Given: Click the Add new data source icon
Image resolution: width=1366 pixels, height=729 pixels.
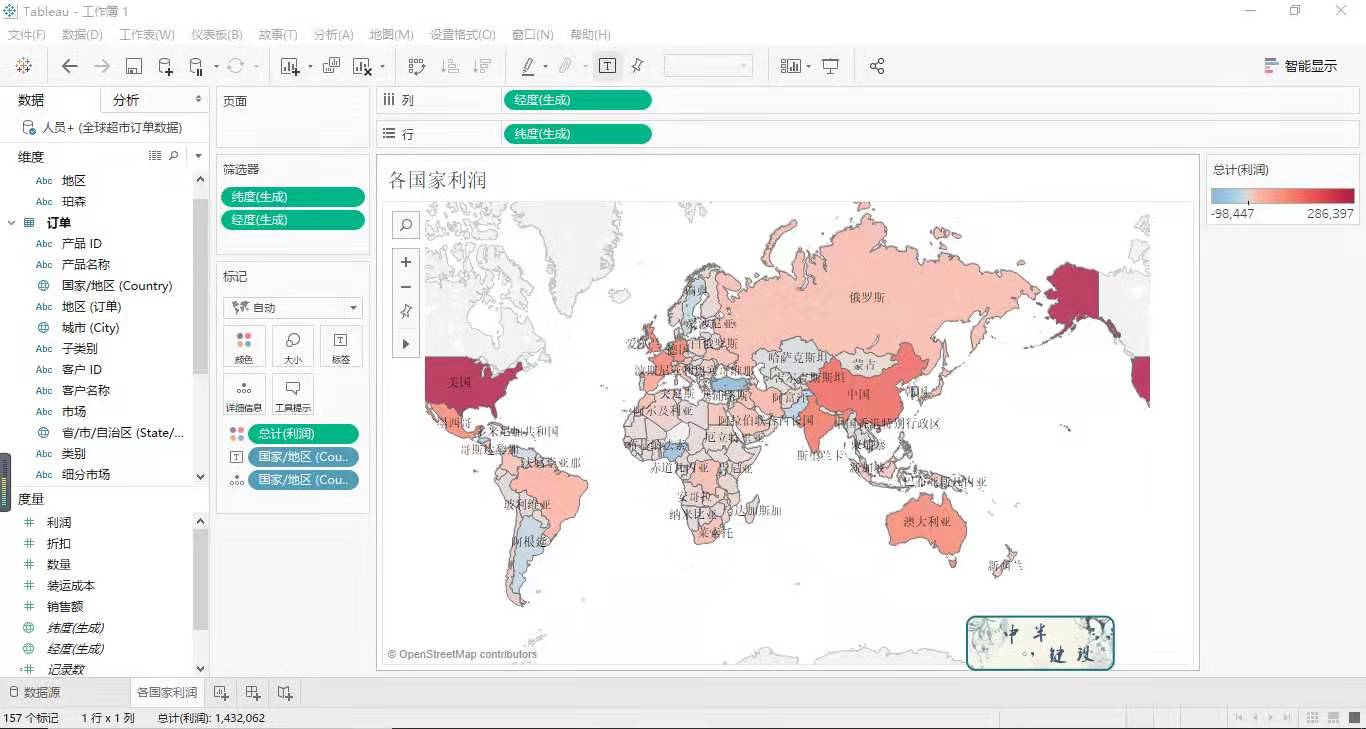Looking at the screenshot, I should pyautogui.click(x=165, y=66).
